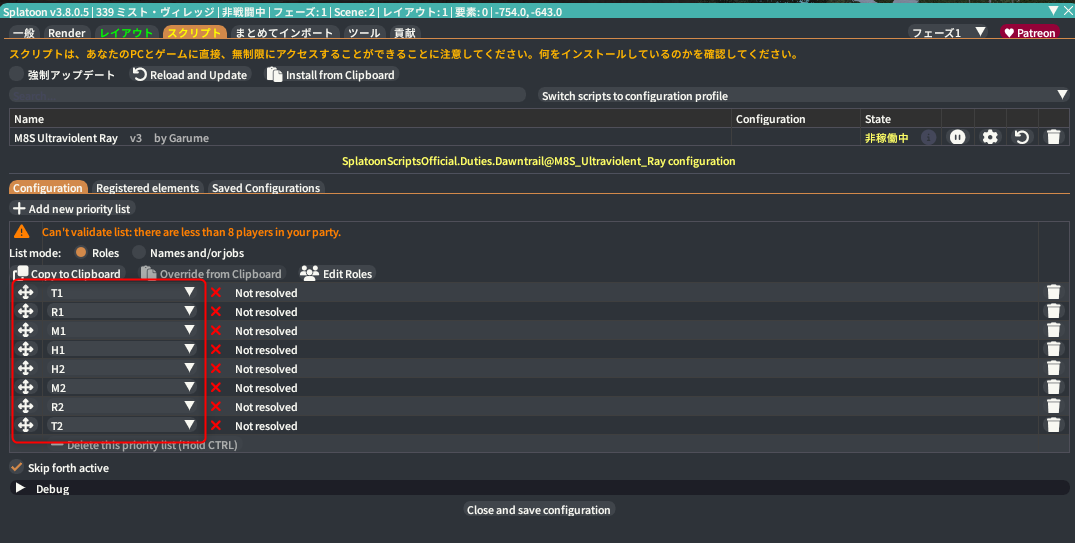Open the 貢献 tab

tap(404, 32)
